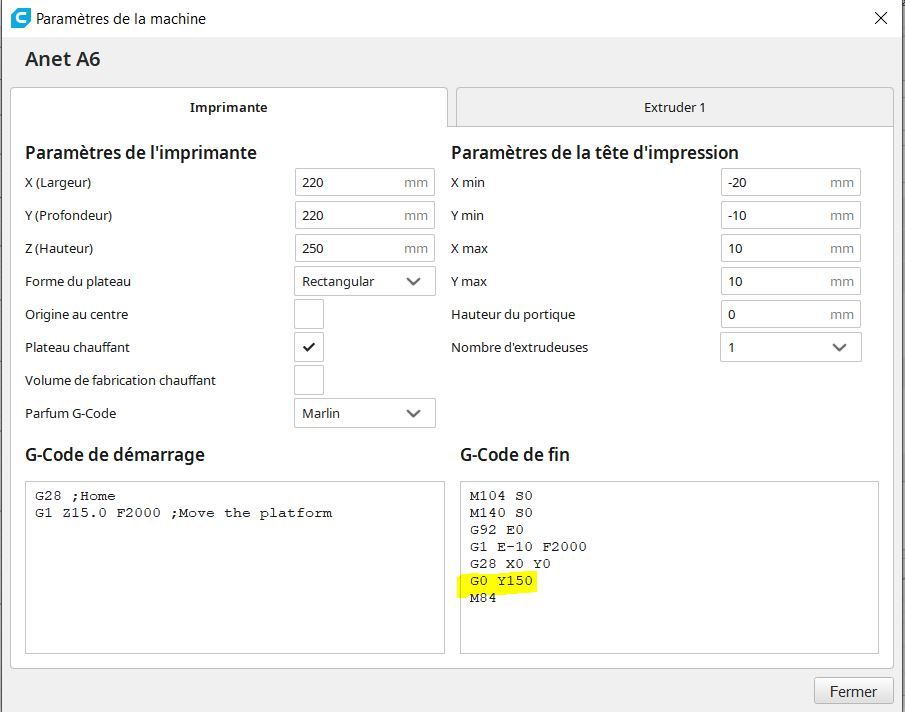Click inside the G-Code de démarrage text area
This screenshot has width=905, height=712.
pos(235,567)
